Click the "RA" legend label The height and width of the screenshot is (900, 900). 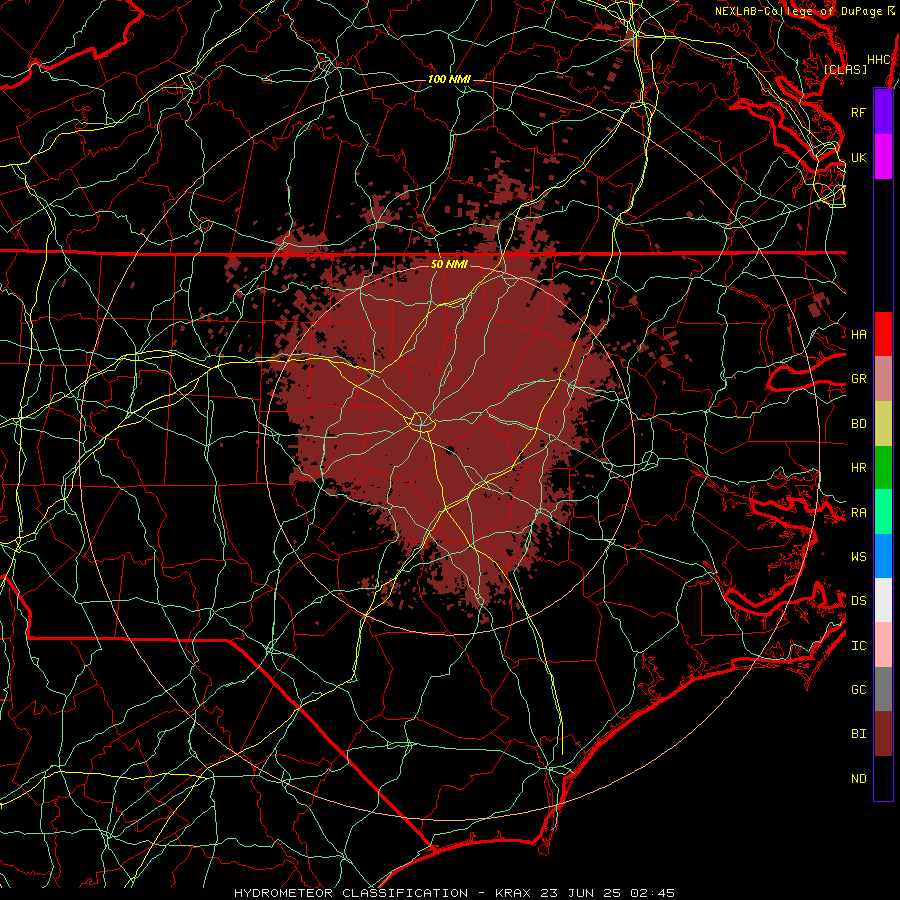point(859,513)
